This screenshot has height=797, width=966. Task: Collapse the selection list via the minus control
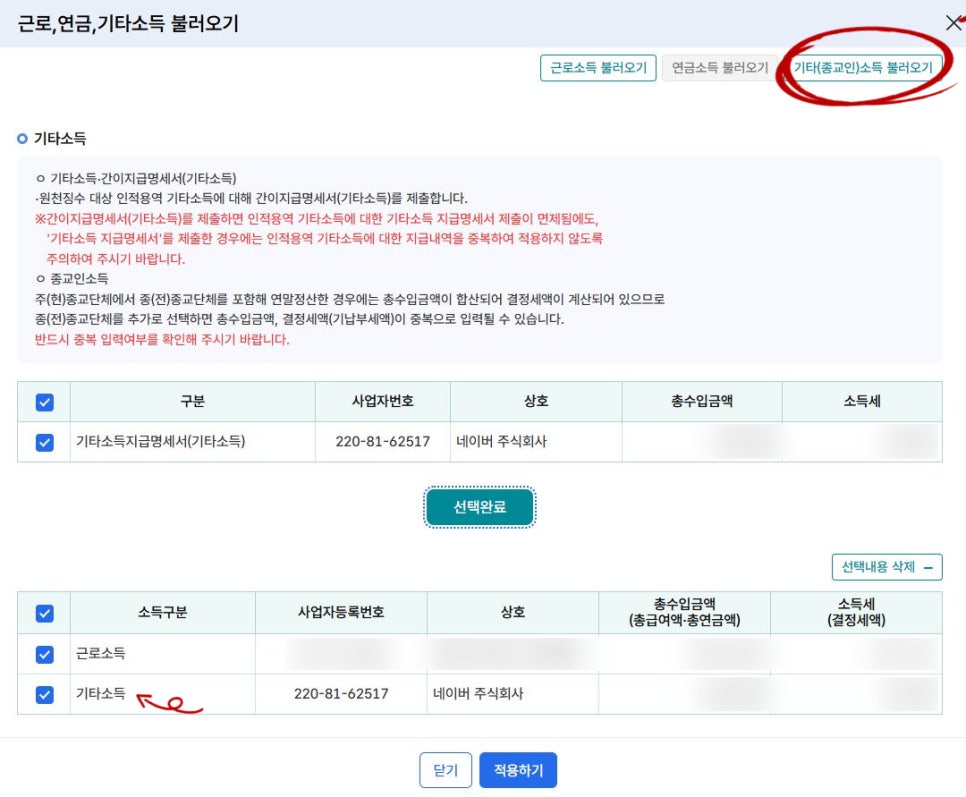[930, 567]
